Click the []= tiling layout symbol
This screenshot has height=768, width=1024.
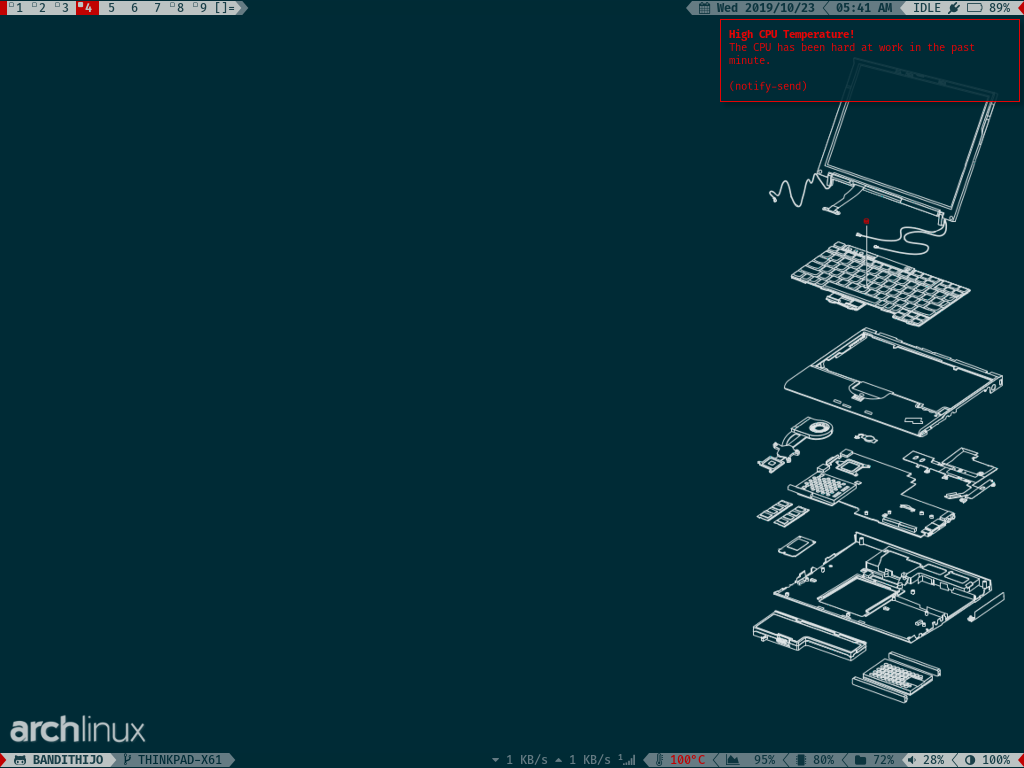225,8
